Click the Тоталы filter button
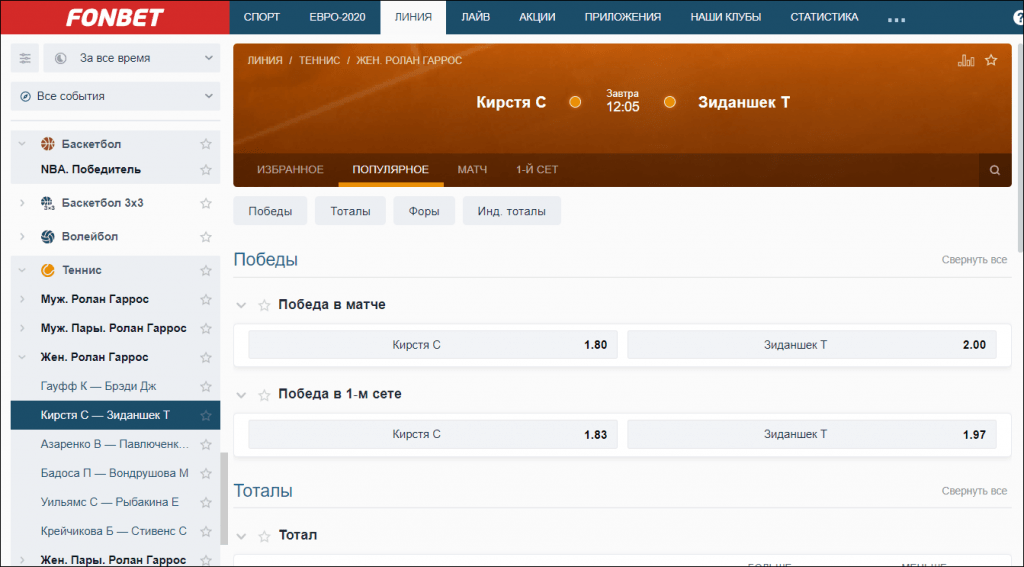1024x567 pixels. pos(350,211)
